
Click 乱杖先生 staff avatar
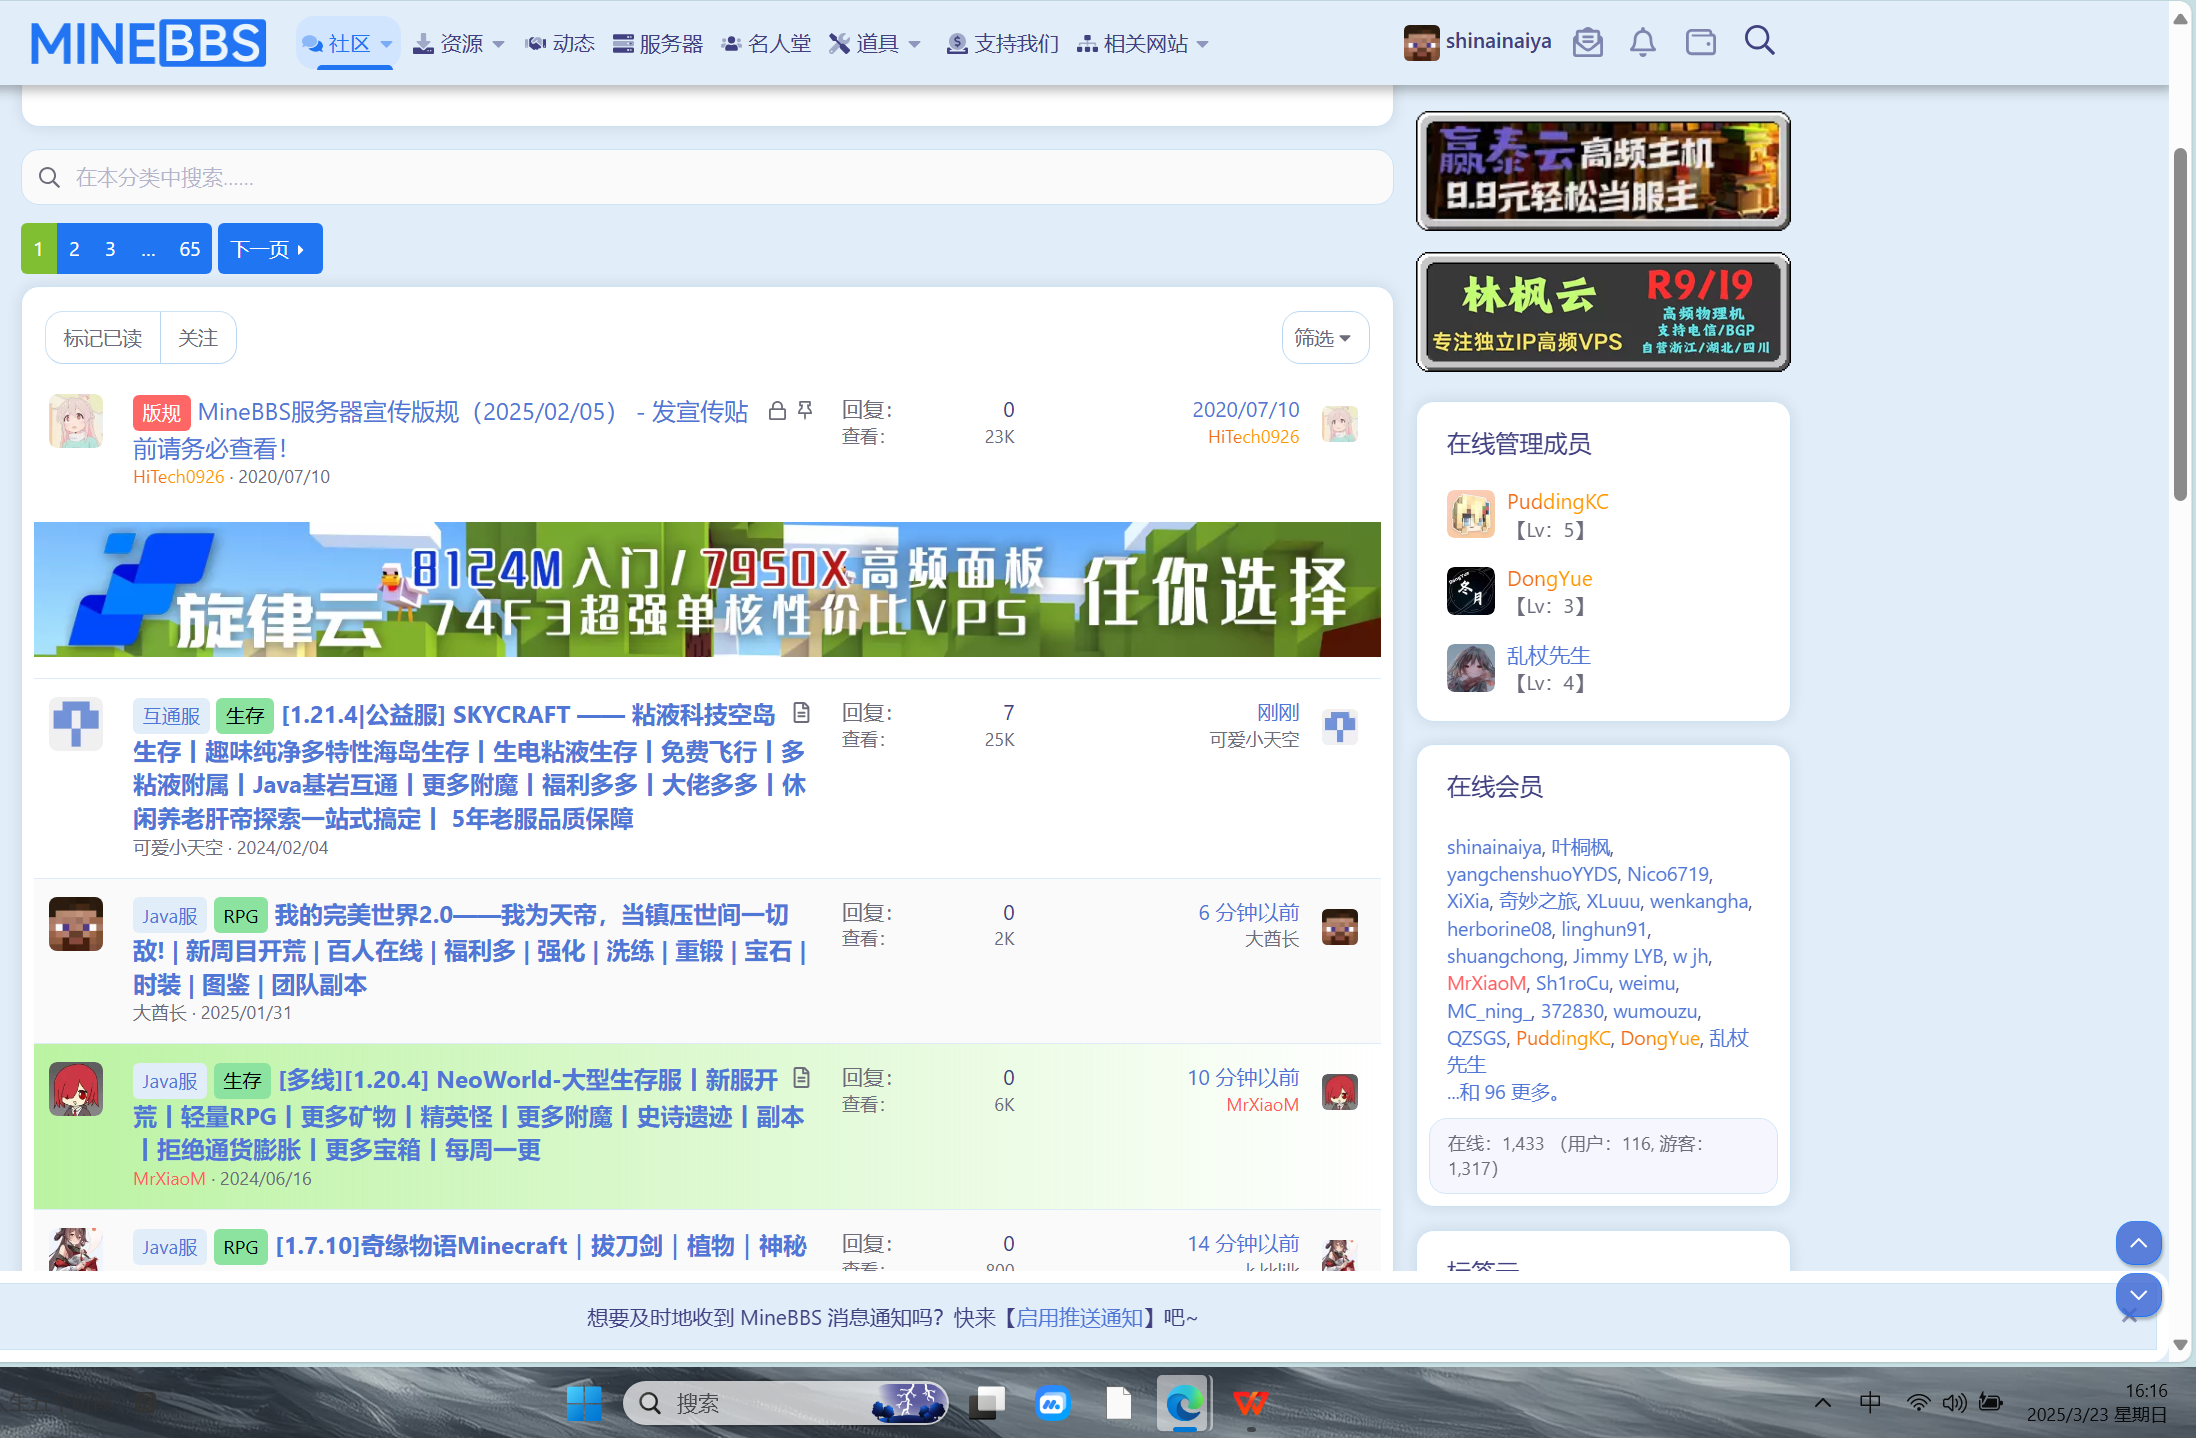1471,668
